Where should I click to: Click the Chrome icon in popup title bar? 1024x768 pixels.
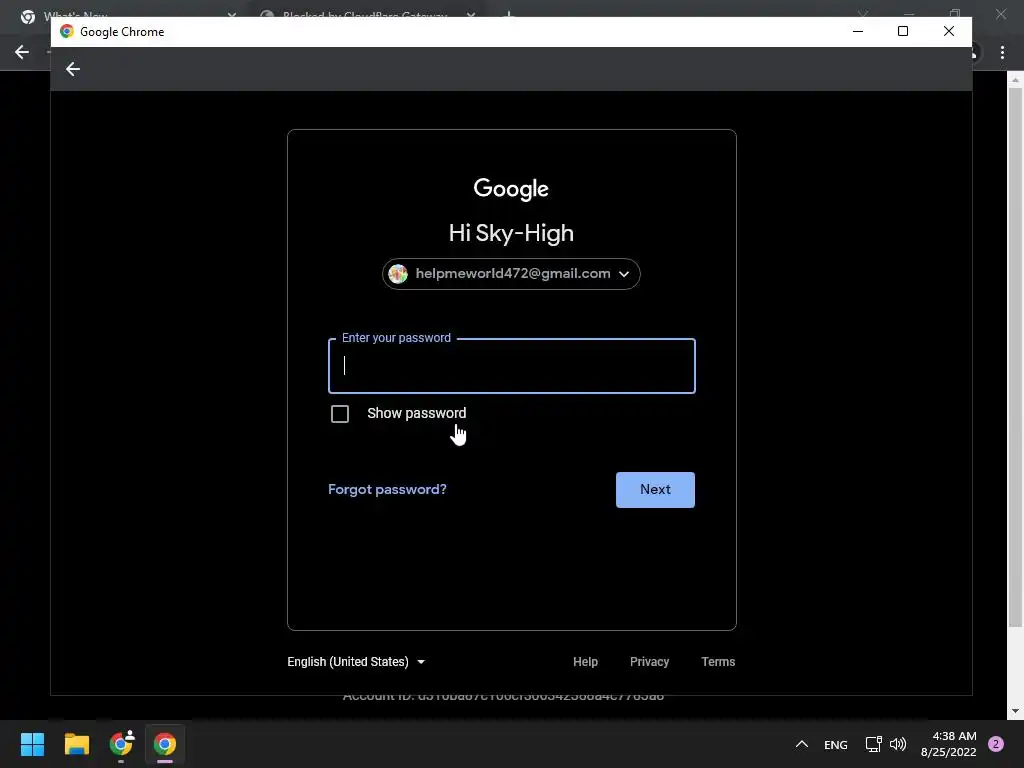66,31
